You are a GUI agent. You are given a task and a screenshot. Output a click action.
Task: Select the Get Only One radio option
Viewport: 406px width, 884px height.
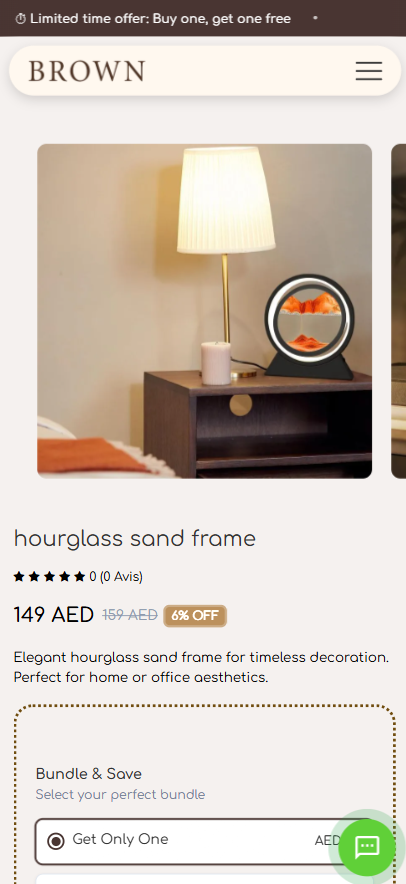point(55,841)
